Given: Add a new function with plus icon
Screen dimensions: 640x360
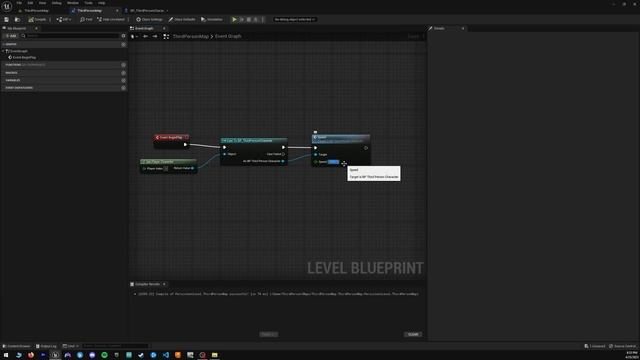Looking at the screenshot, I should [123, 65].
